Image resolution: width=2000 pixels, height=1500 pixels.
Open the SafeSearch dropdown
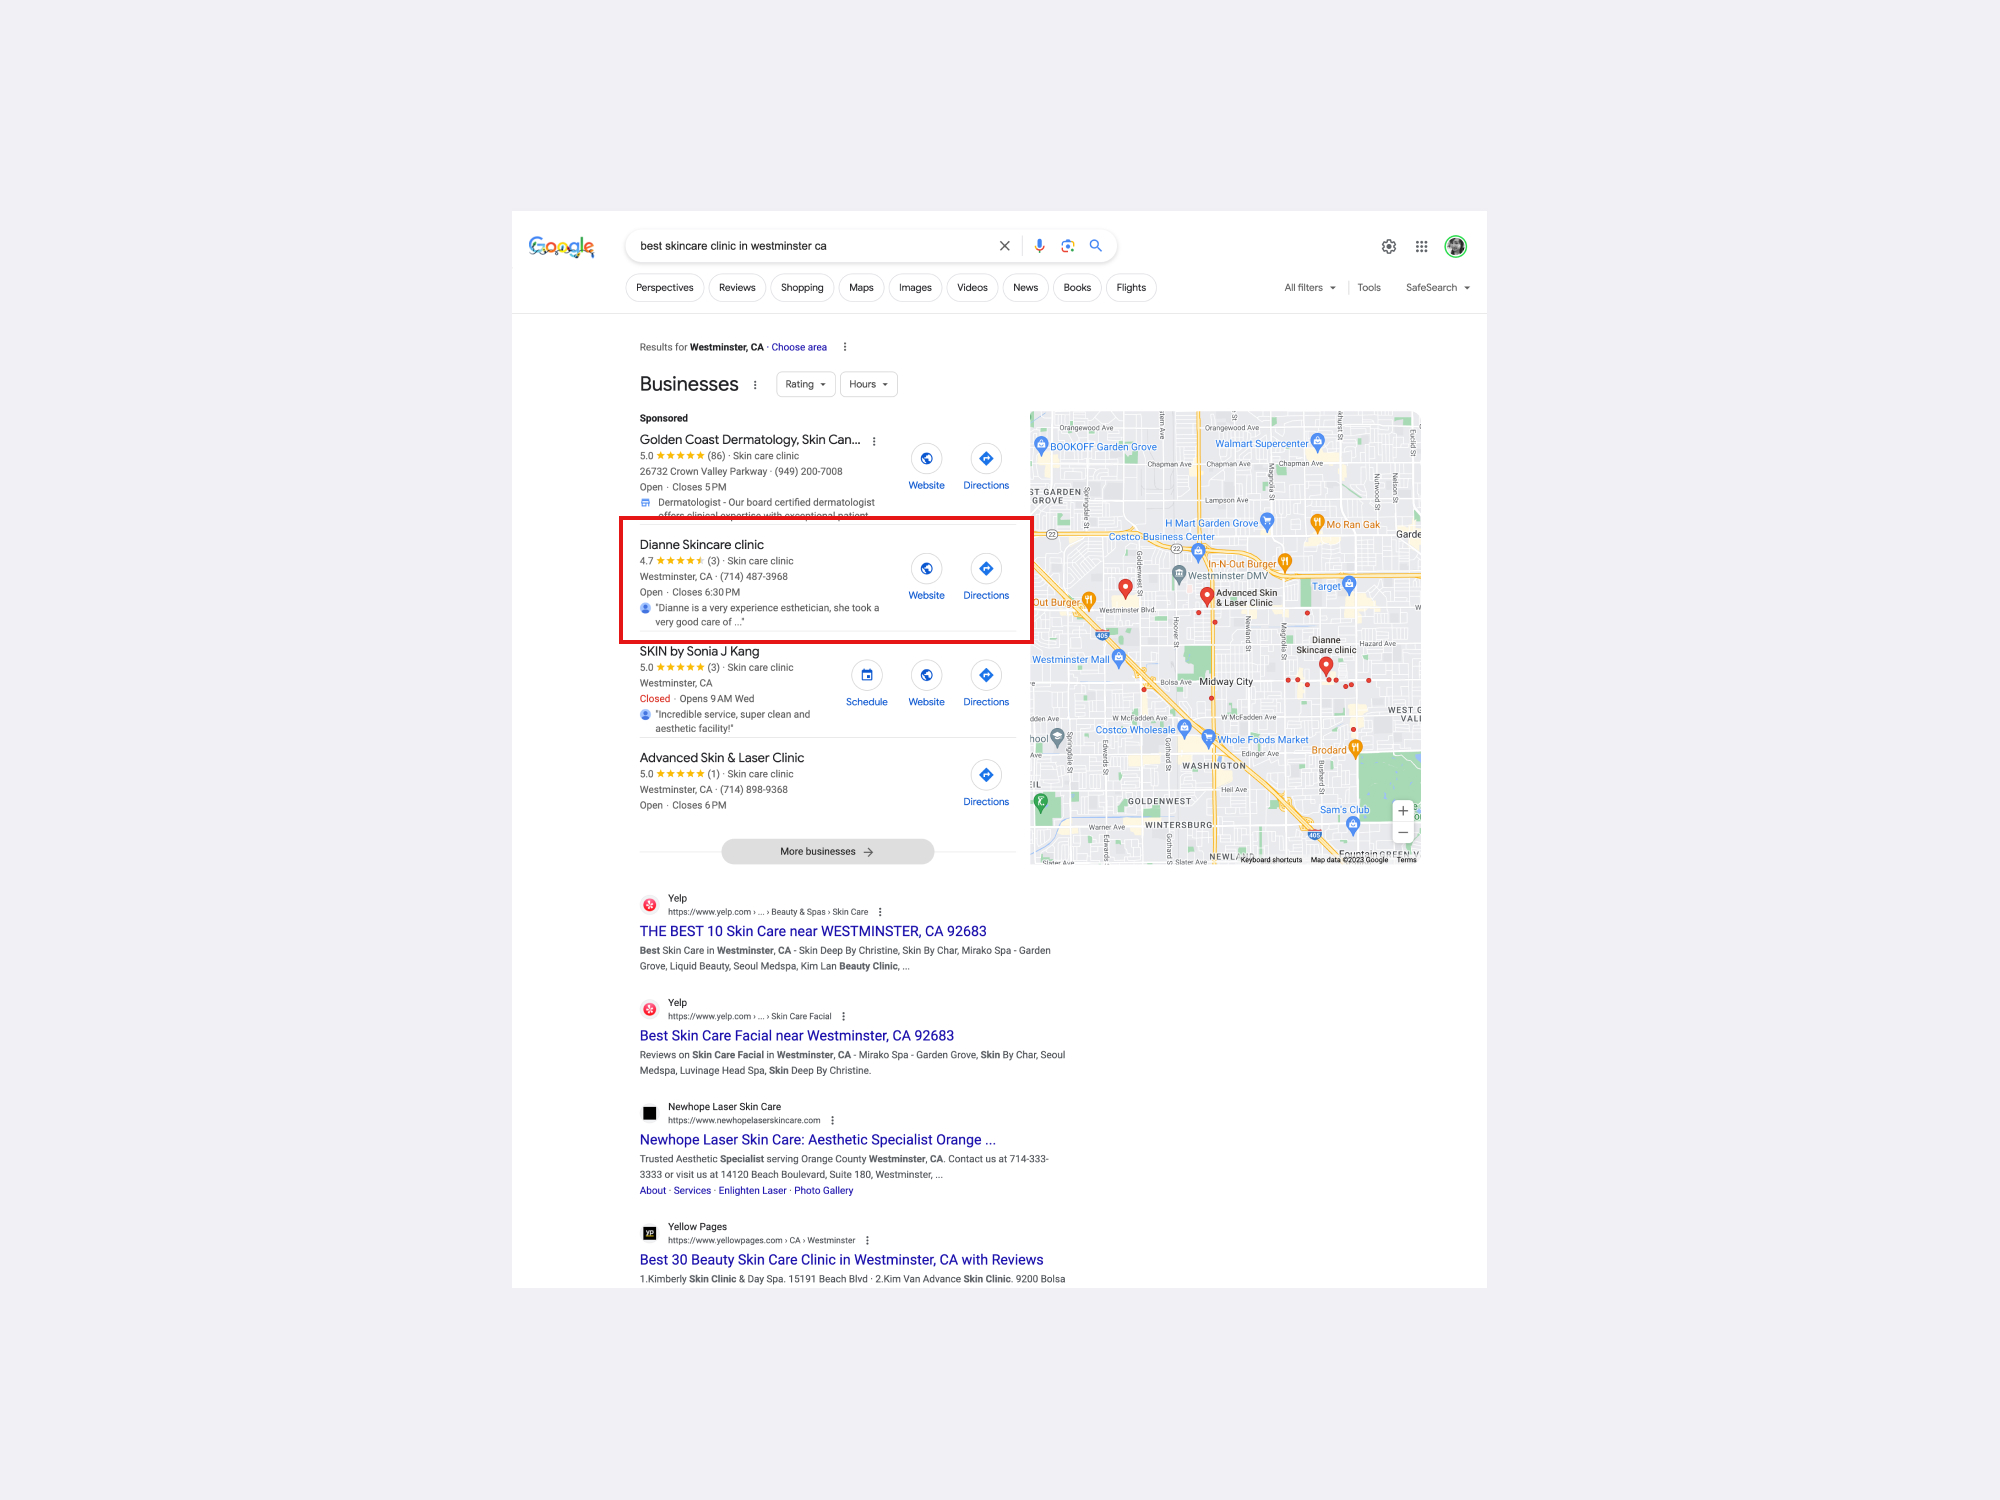click(x=1438, y=288)
